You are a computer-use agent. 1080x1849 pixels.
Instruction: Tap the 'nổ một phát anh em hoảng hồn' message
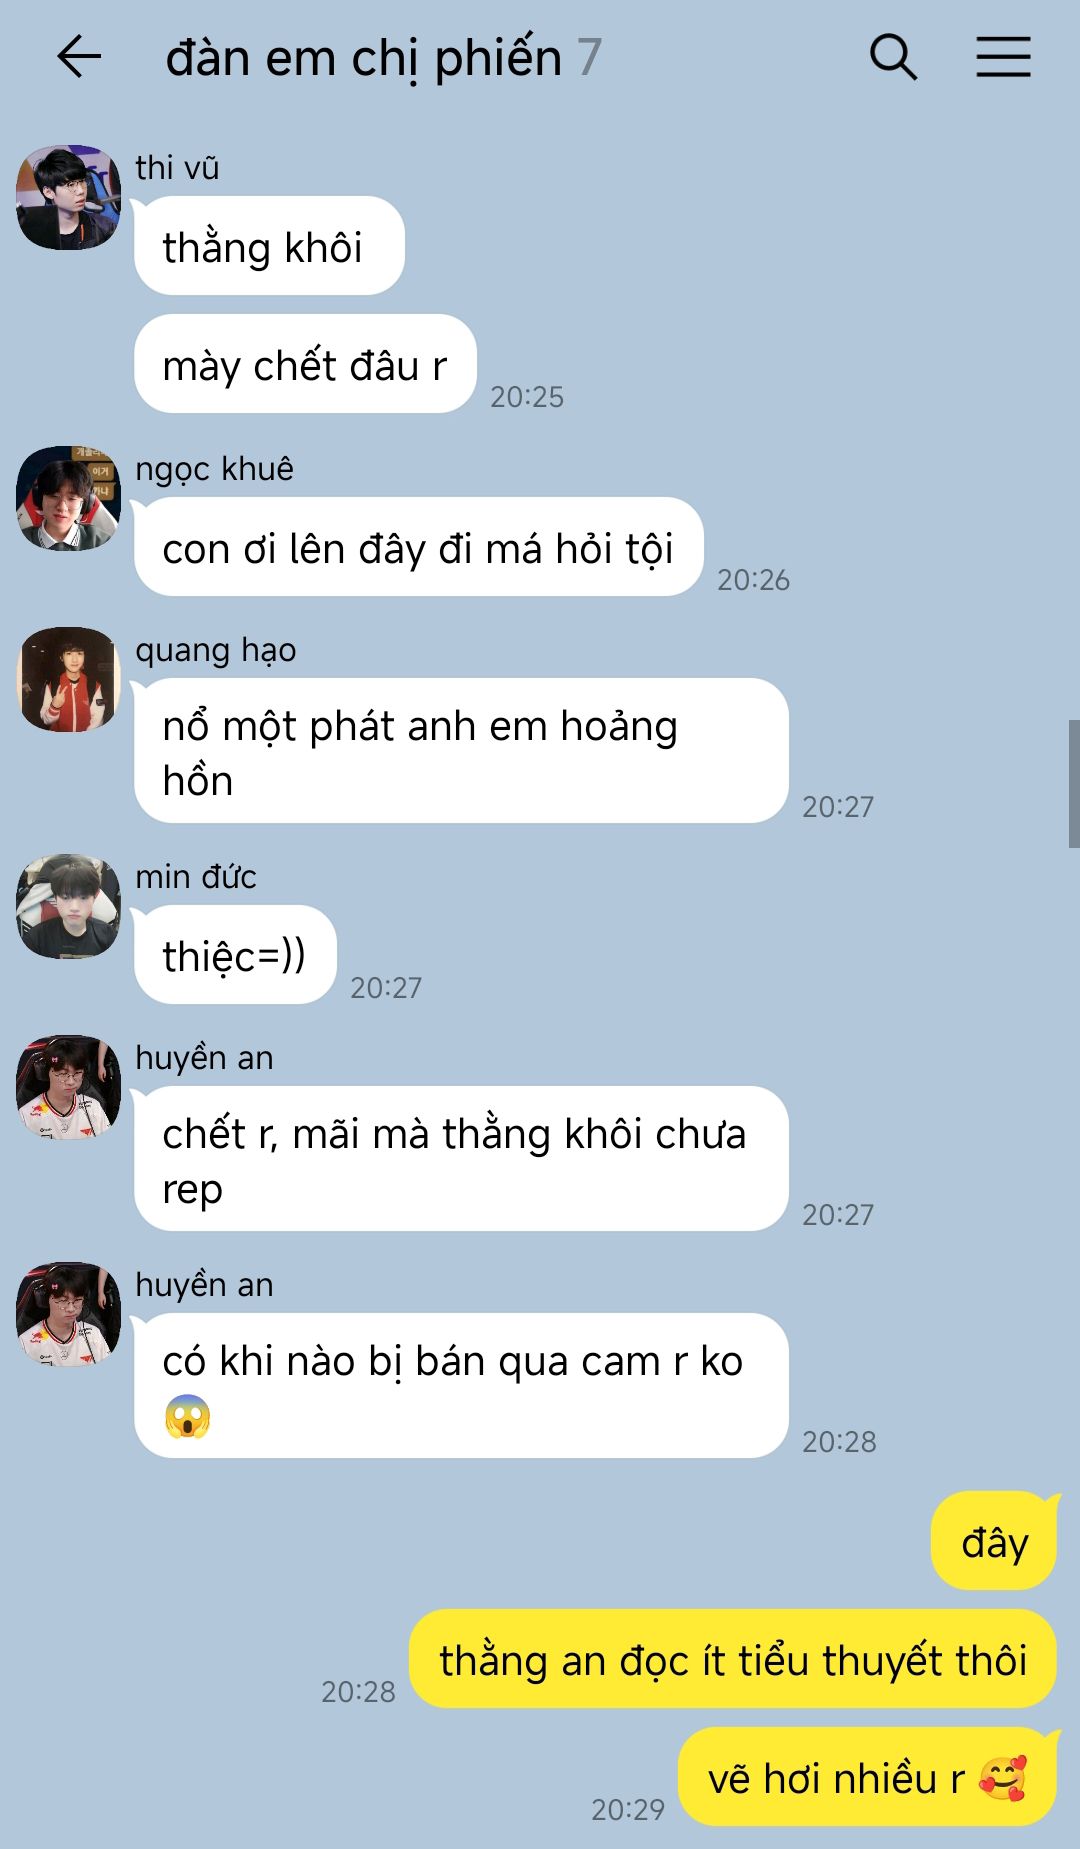coord(461,751)
